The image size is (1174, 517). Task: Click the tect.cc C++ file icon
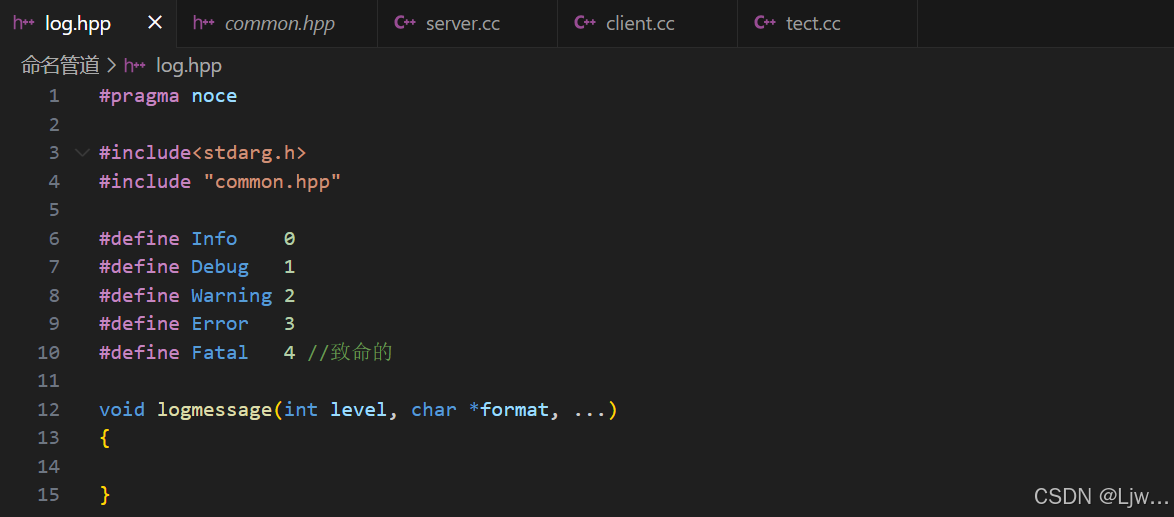[765, 23]
